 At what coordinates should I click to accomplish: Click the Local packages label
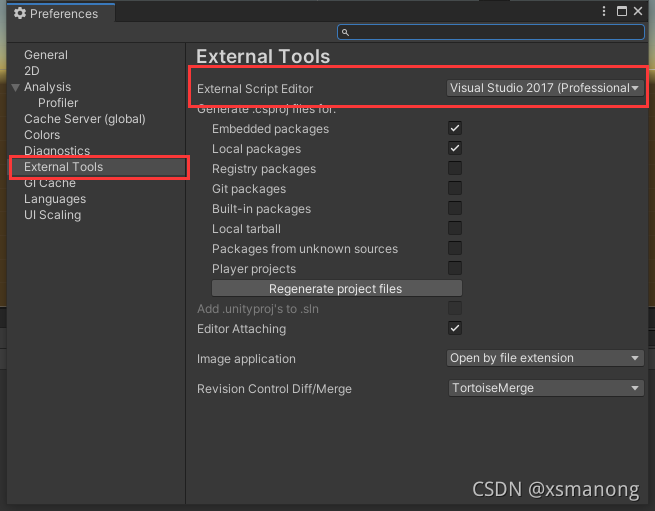coord(256,149)
